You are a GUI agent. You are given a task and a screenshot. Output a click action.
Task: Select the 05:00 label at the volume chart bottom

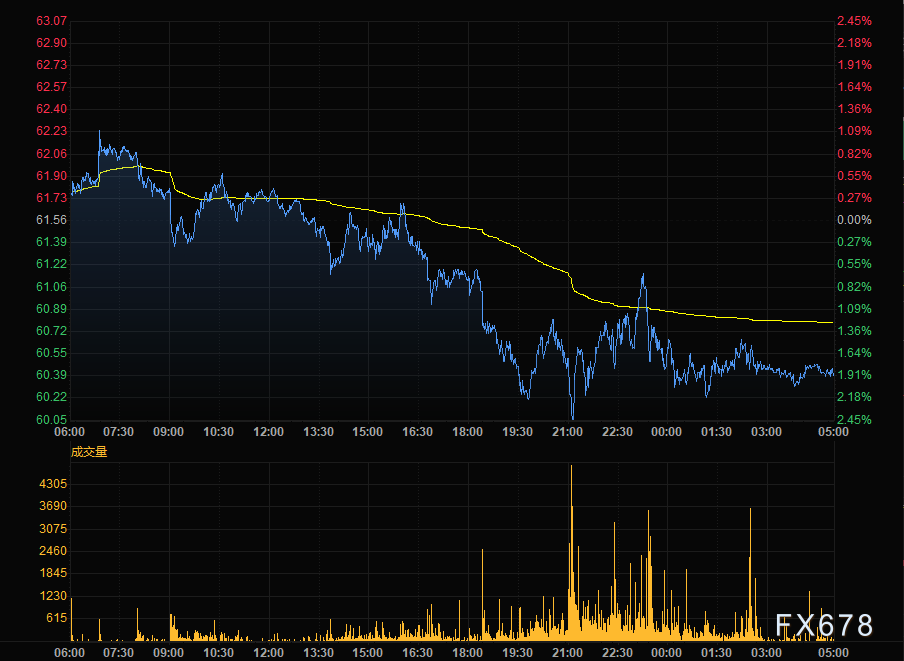[x=833, y=652]
